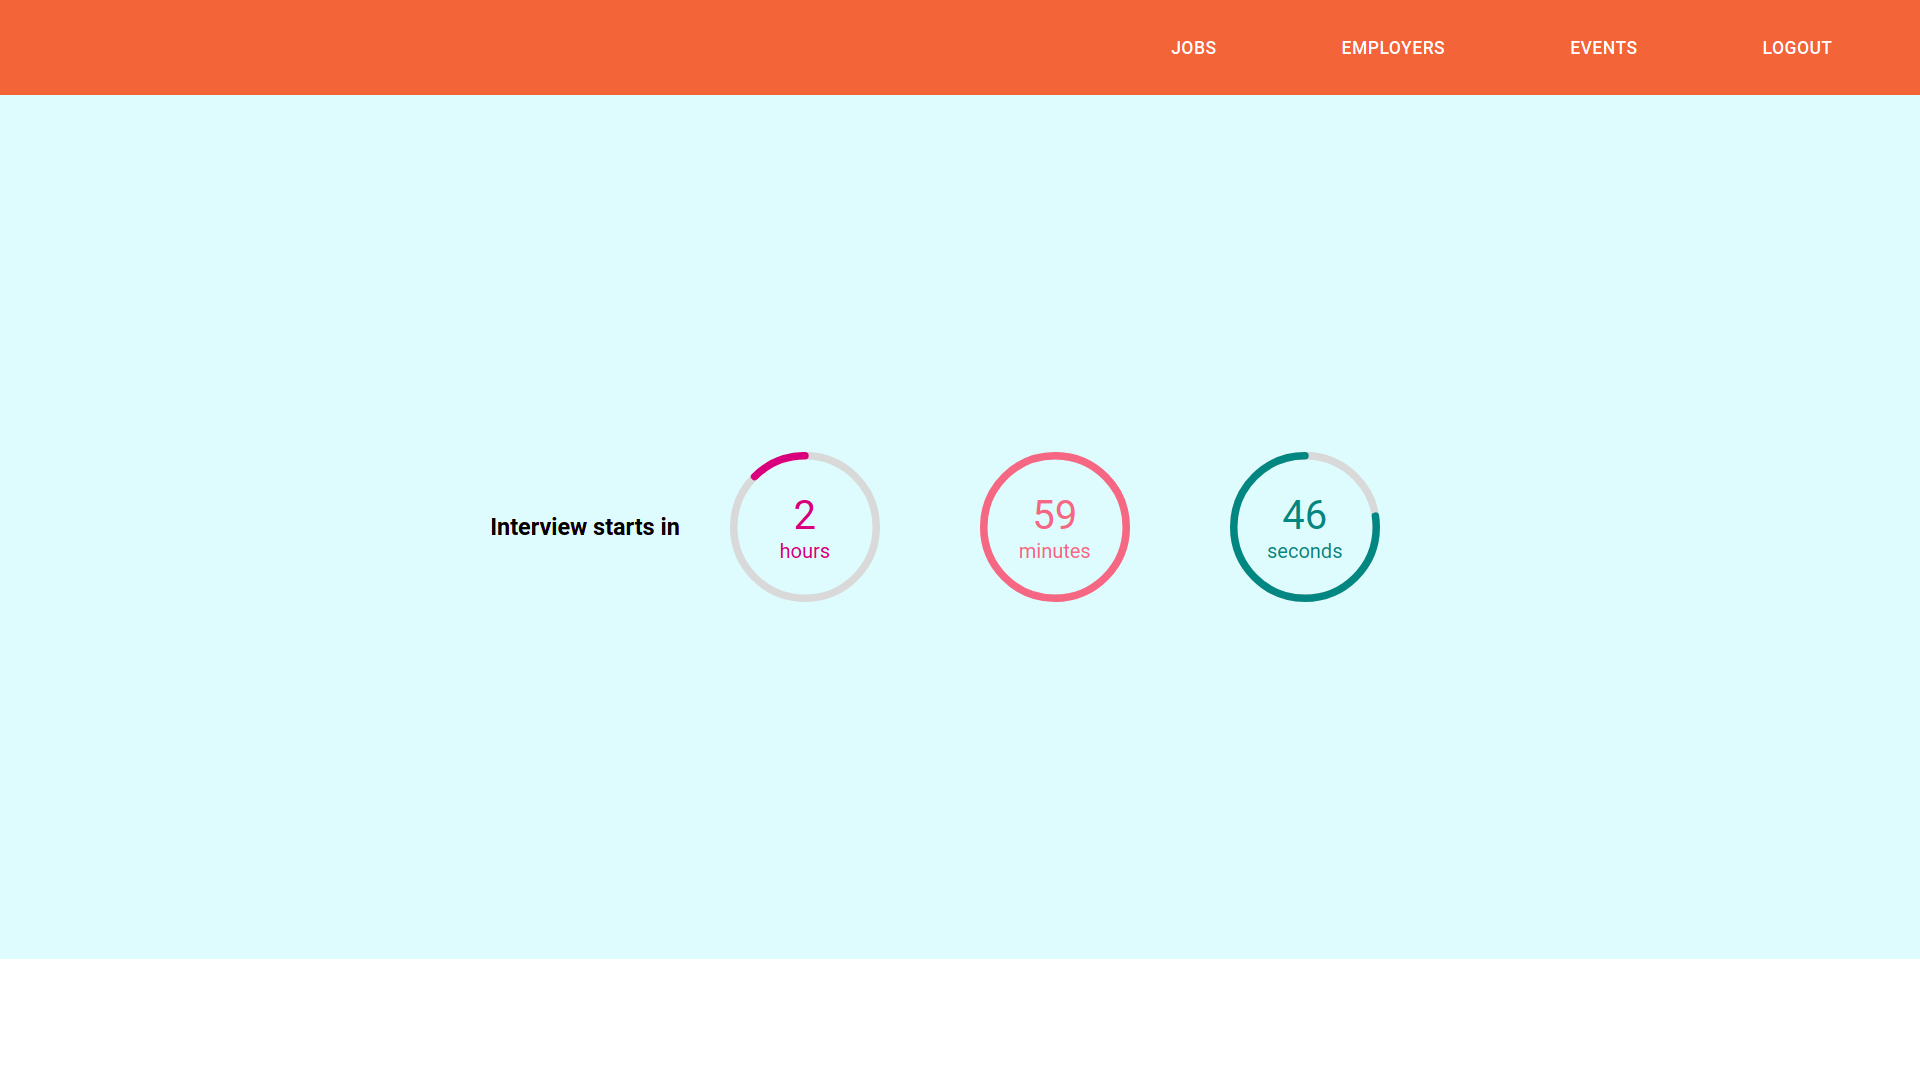Open the JOBS navigation link
Image resolution: width=1920 pixels, height=1080 pixels.
1193,48
